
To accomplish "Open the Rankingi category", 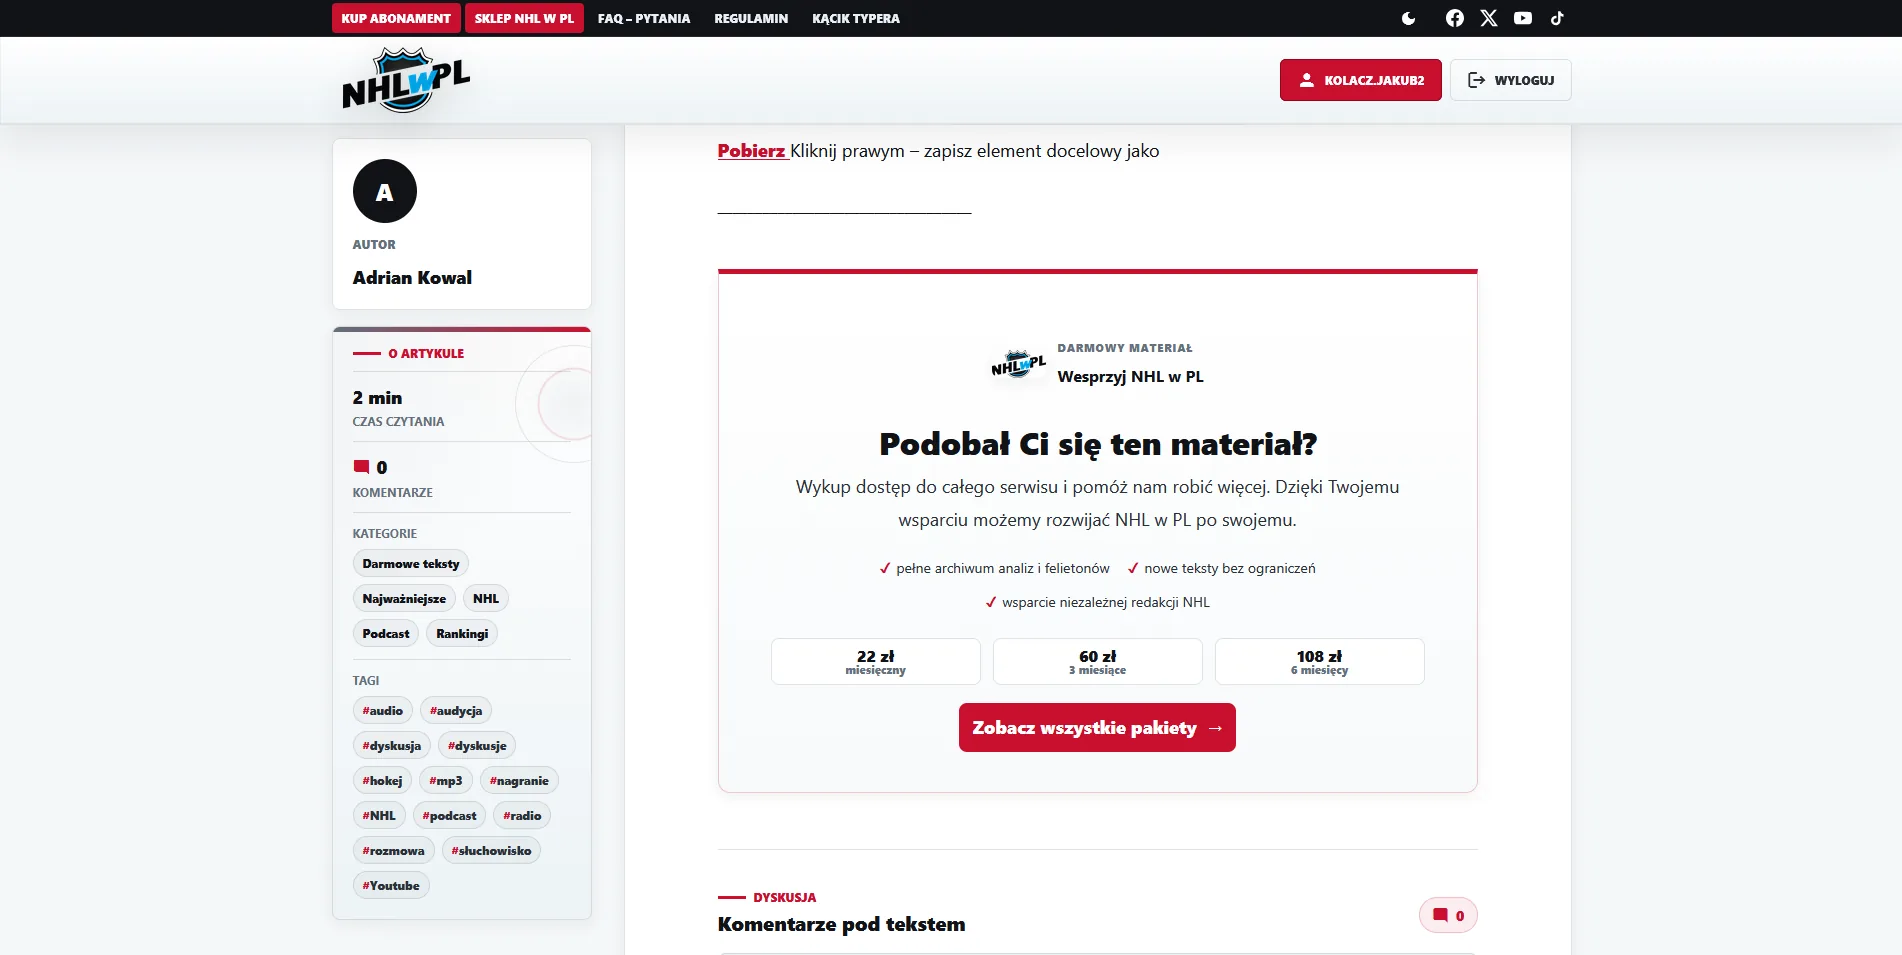I will coord(462,634).
